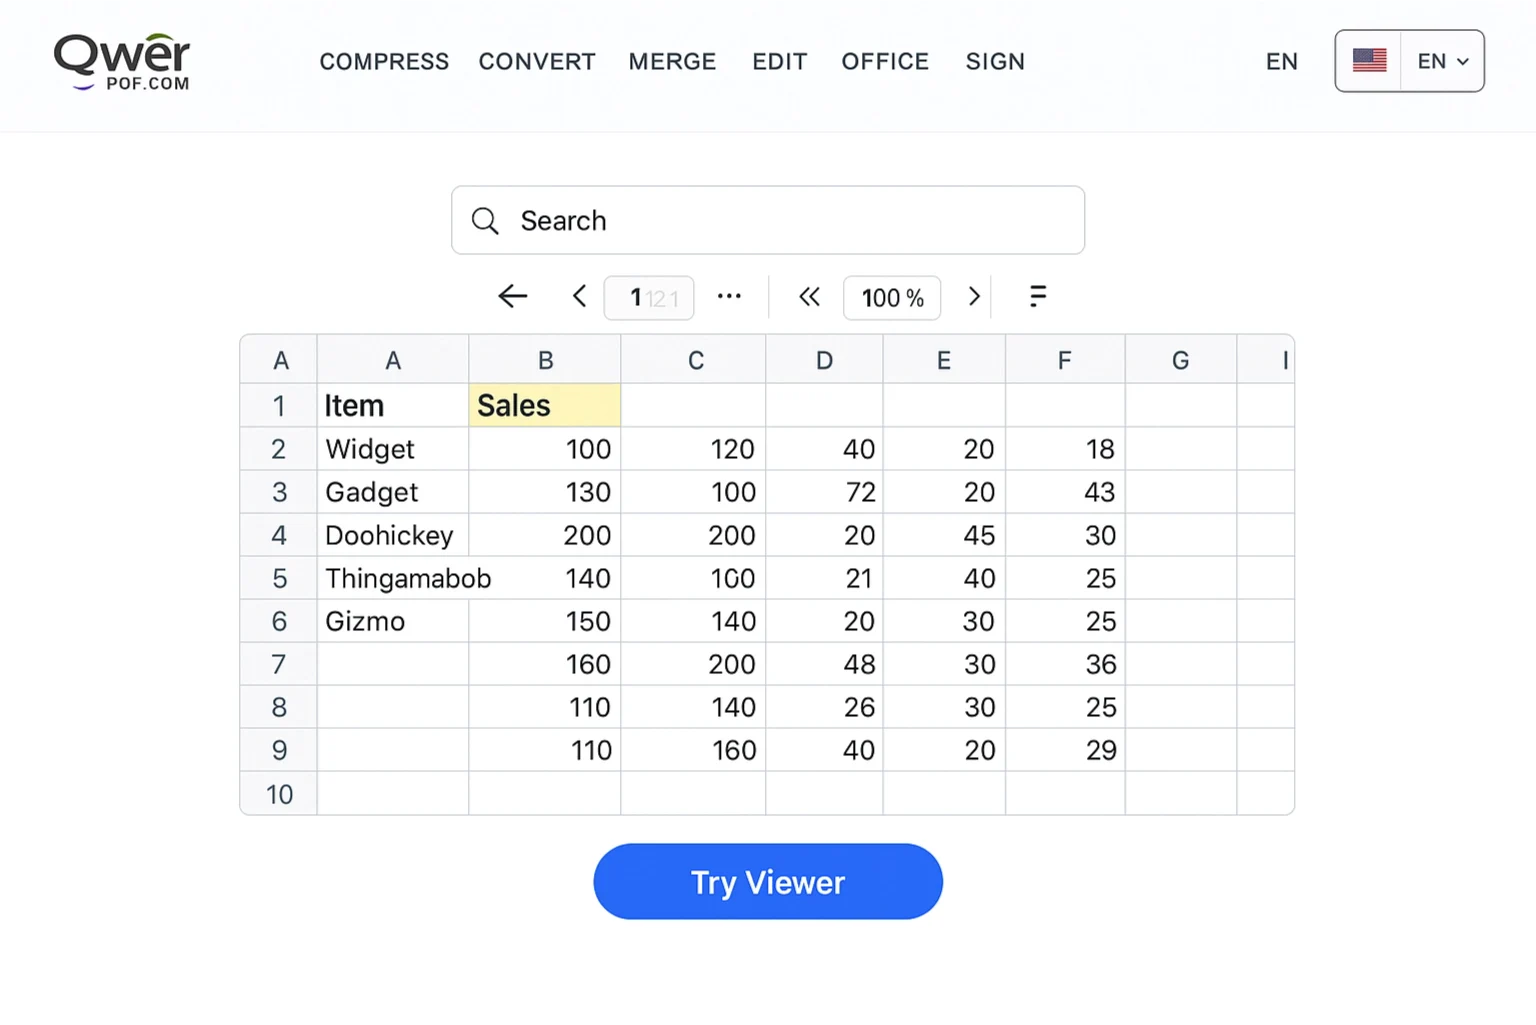This screenshot has width=1536, height=1025.
Task: Click the EN language link
Action: click(1281, 62)
